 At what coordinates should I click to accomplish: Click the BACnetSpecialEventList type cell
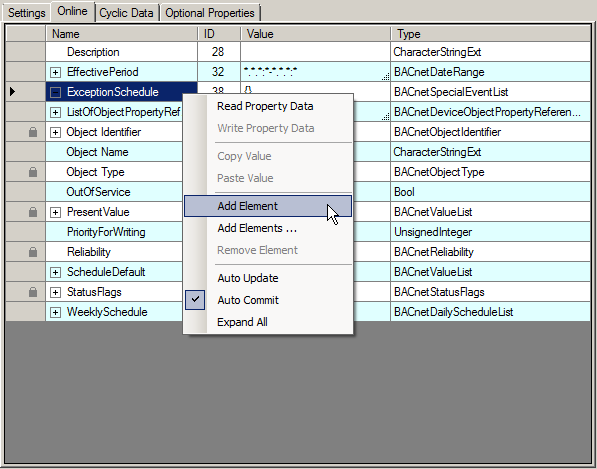pyautogui.click(x=490, y=92)
